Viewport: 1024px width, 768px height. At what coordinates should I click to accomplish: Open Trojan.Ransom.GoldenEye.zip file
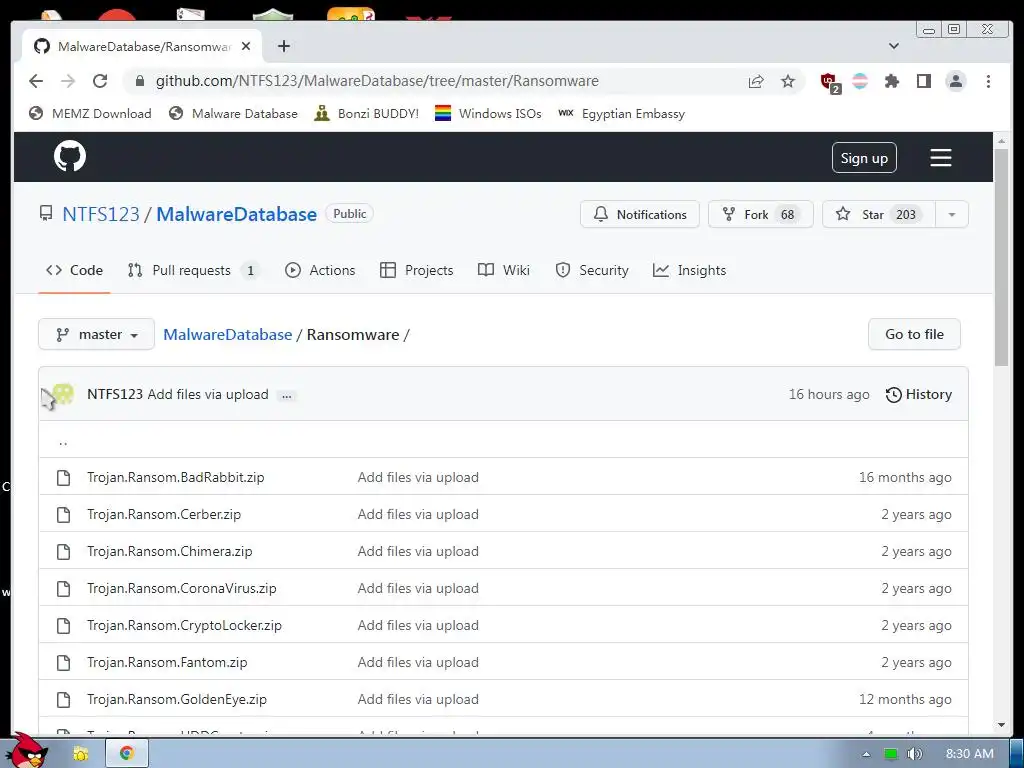[177, 699]
